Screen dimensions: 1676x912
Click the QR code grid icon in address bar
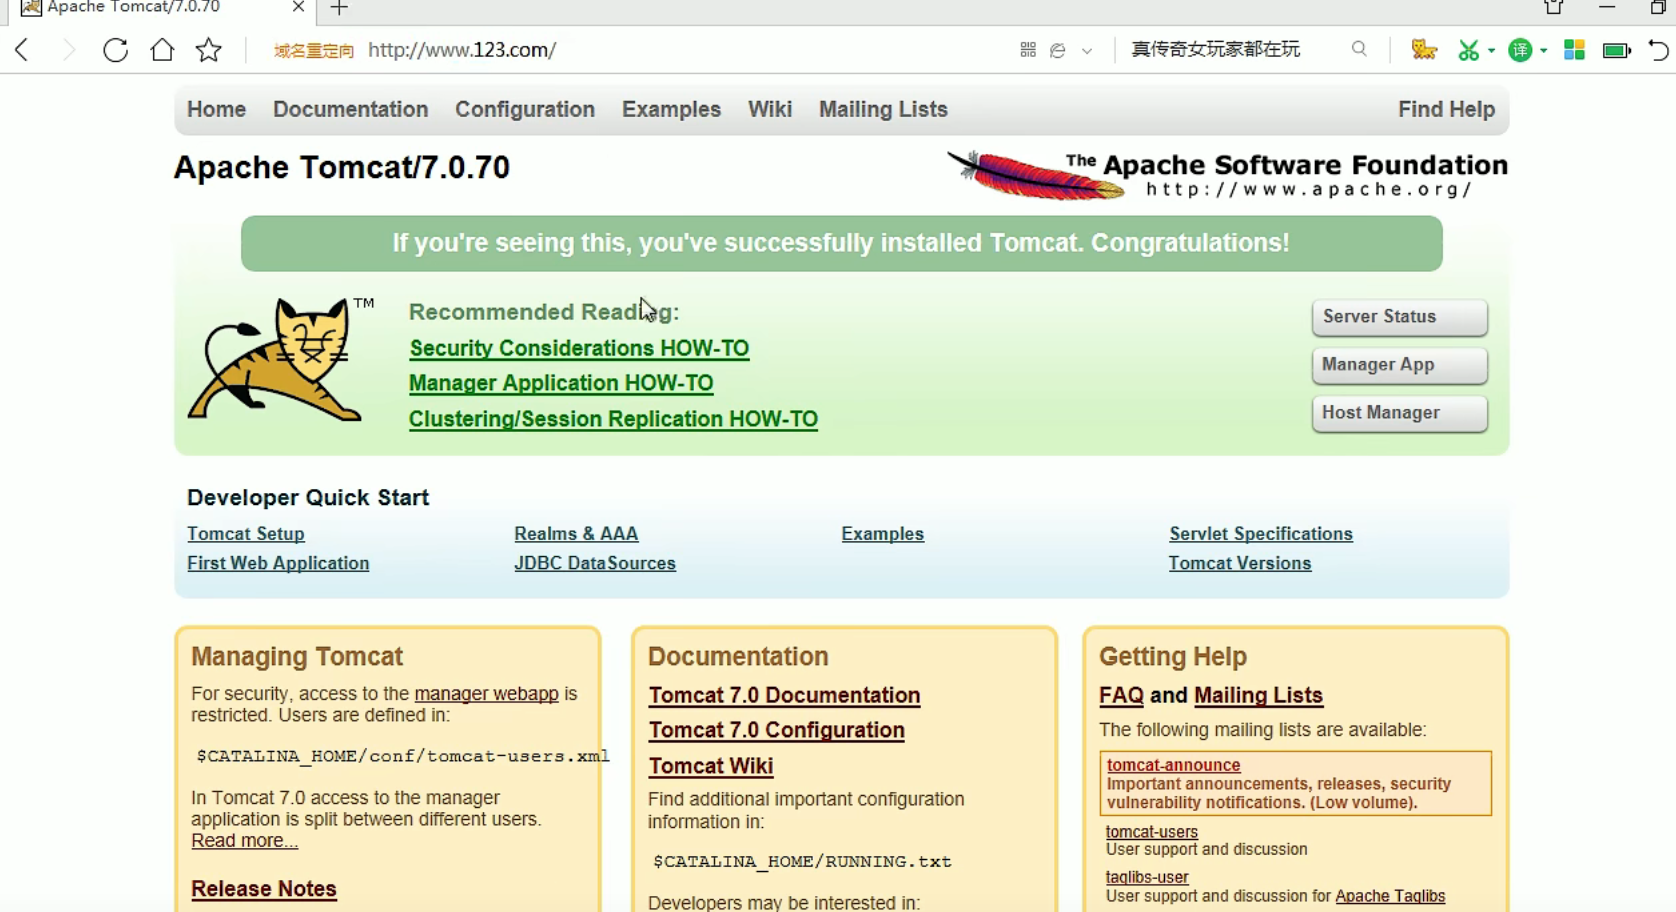click(1028, 50)
